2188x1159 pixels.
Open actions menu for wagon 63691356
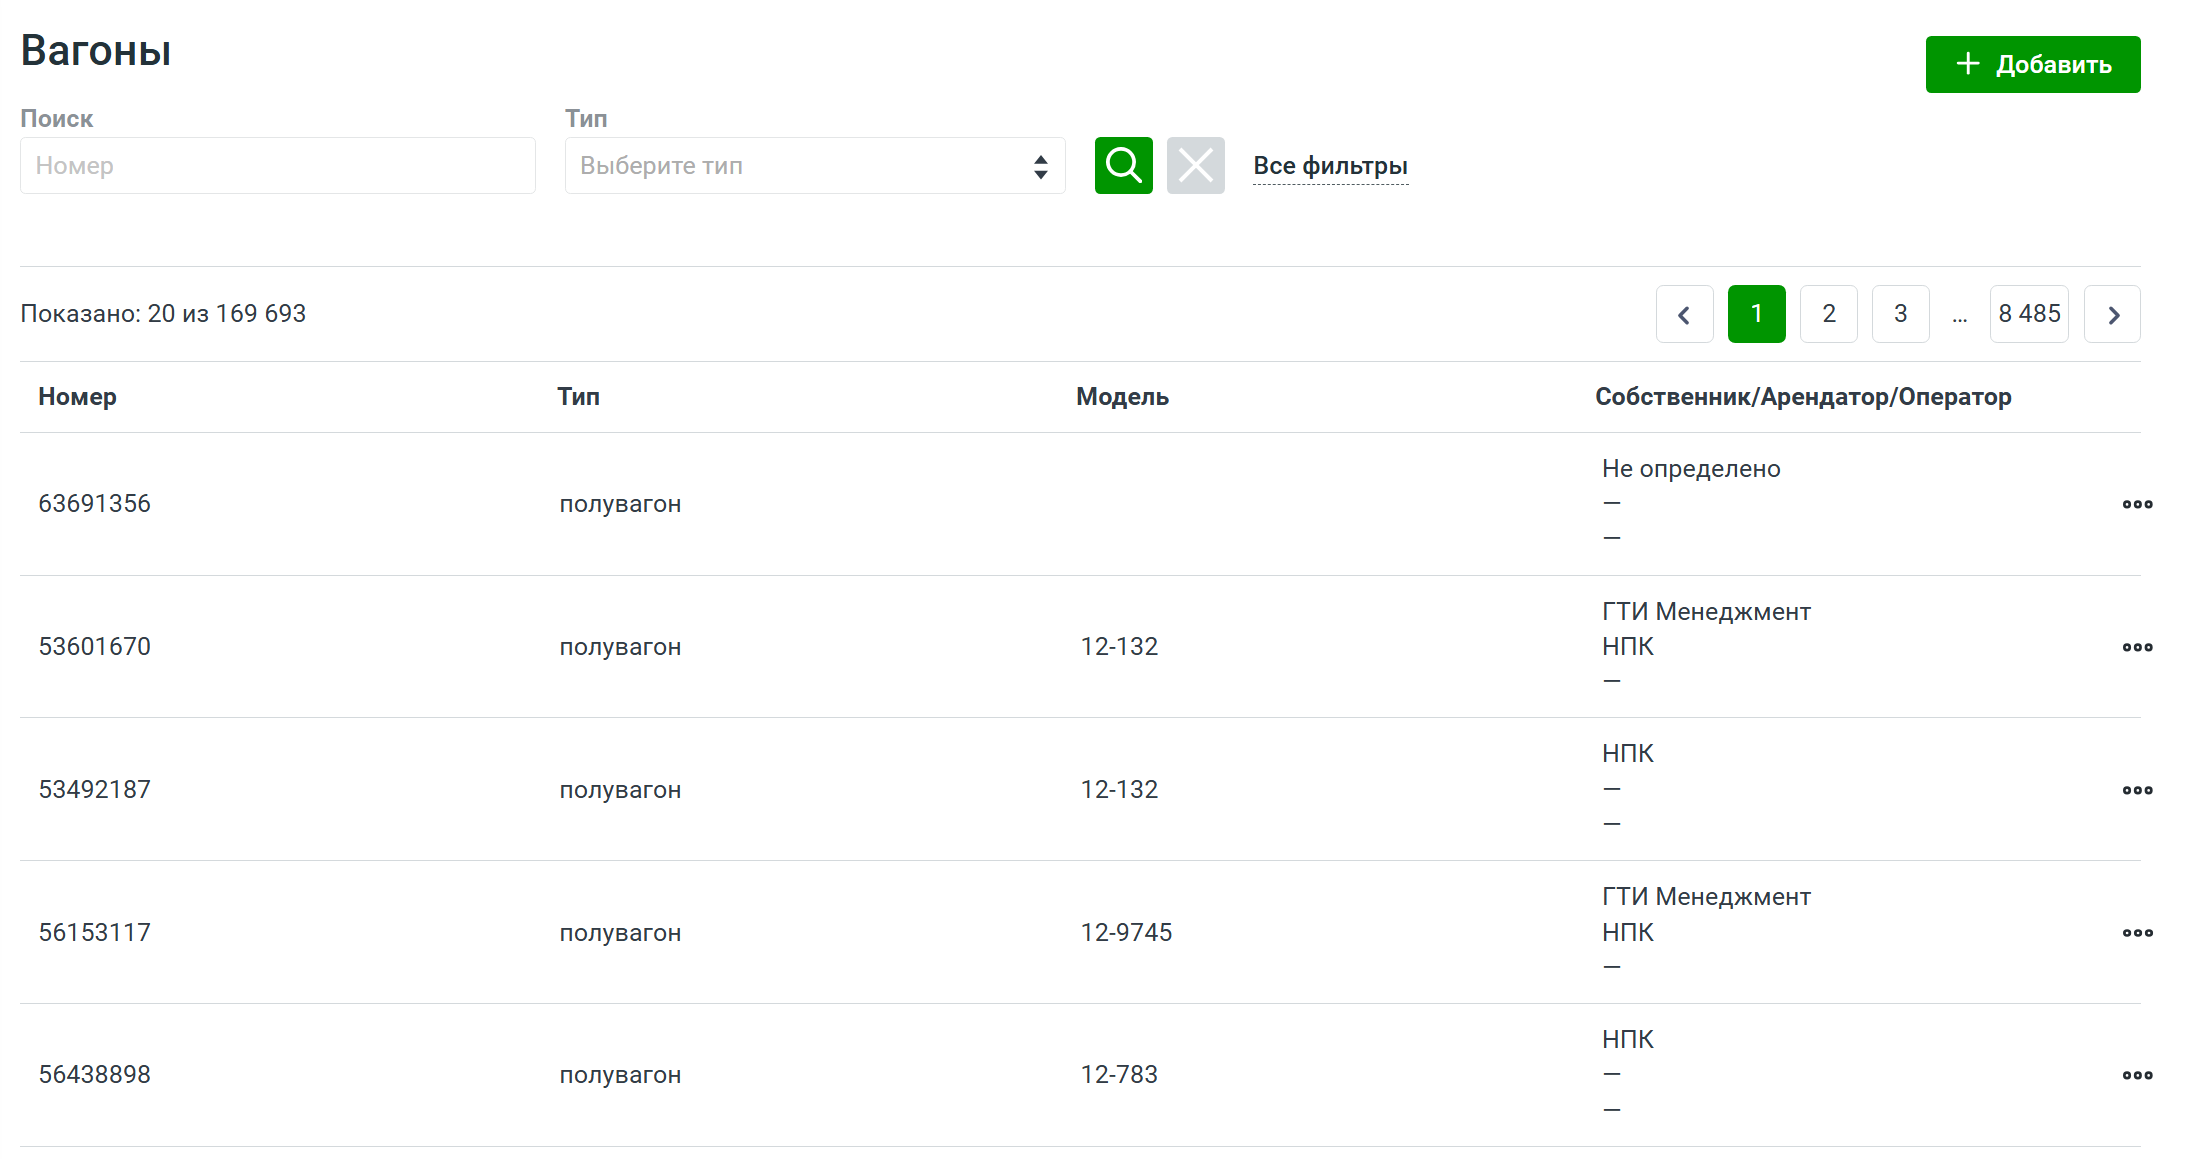pos(2137,504)
